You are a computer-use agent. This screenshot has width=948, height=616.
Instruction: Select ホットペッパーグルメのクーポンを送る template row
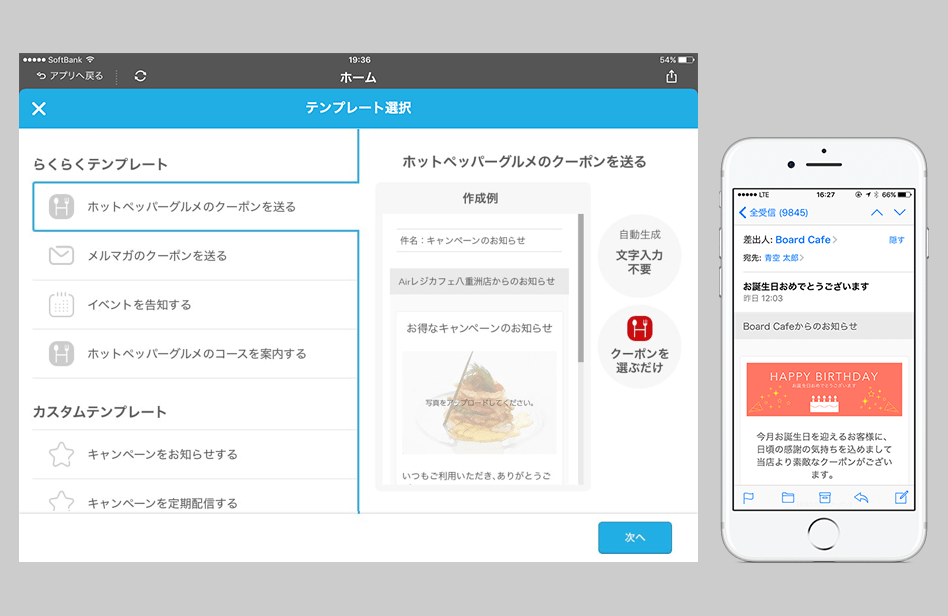tap(195, 207)
